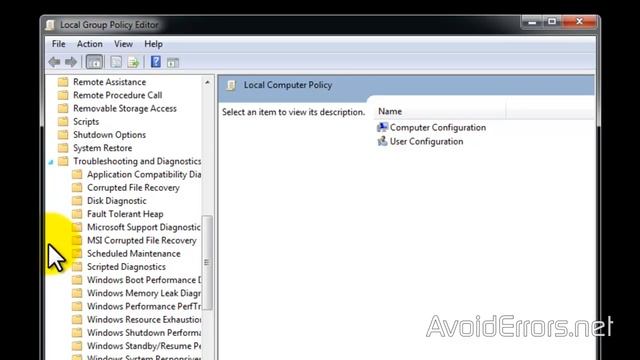Click the tree pane scrollbar thumb

click(x=207, y=262)
